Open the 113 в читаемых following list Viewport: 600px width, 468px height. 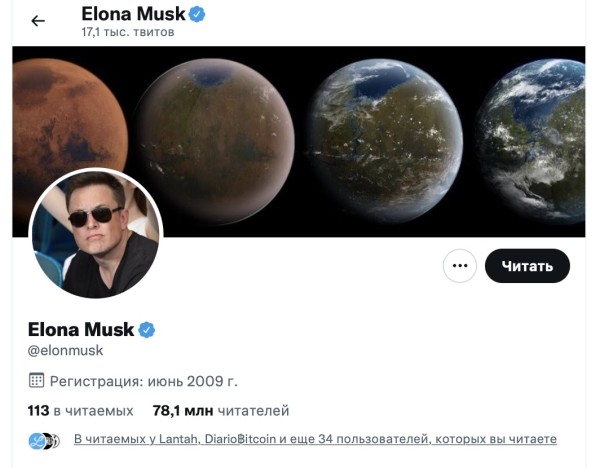pos(80,410)
